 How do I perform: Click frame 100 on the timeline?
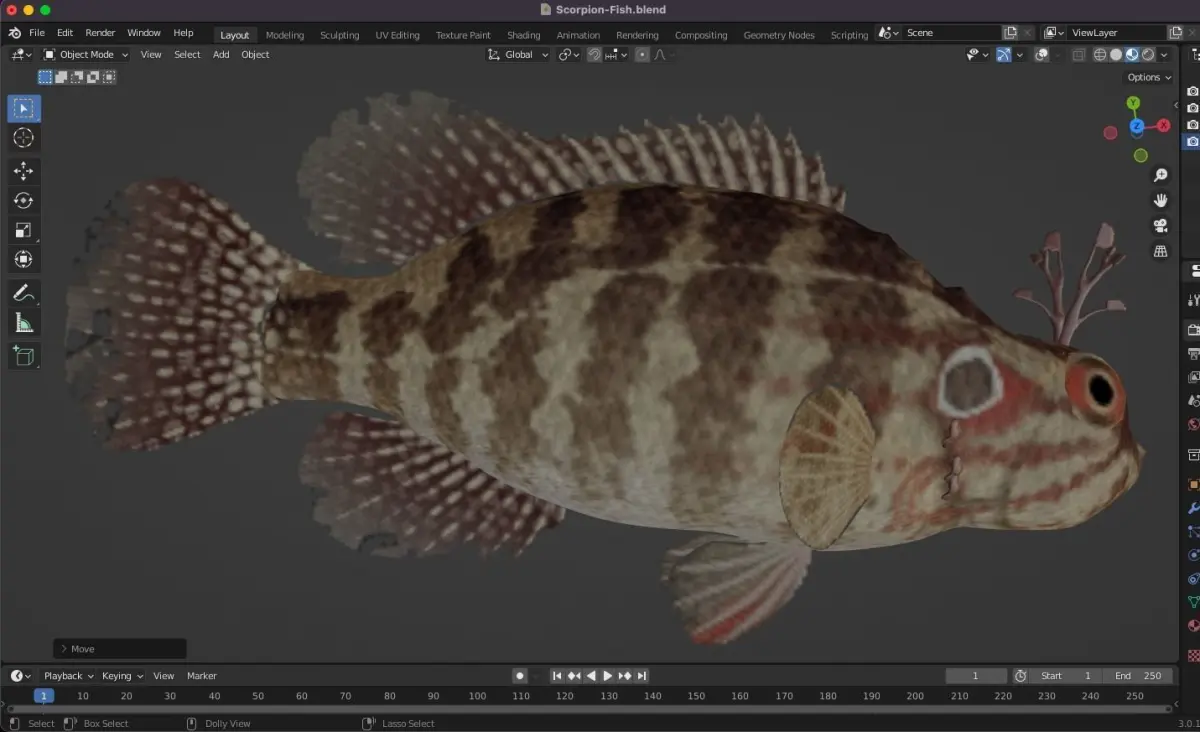point(477,696)
